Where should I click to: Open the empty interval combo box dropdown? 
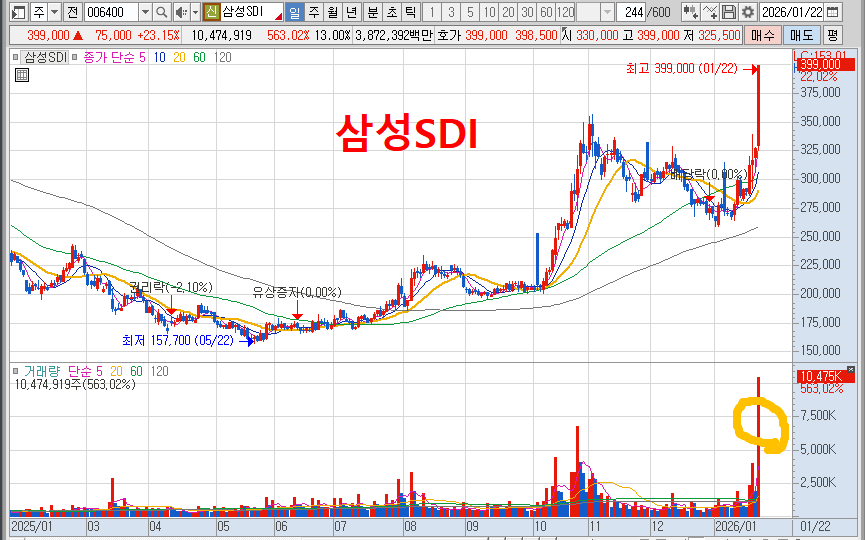pos(607,12)
